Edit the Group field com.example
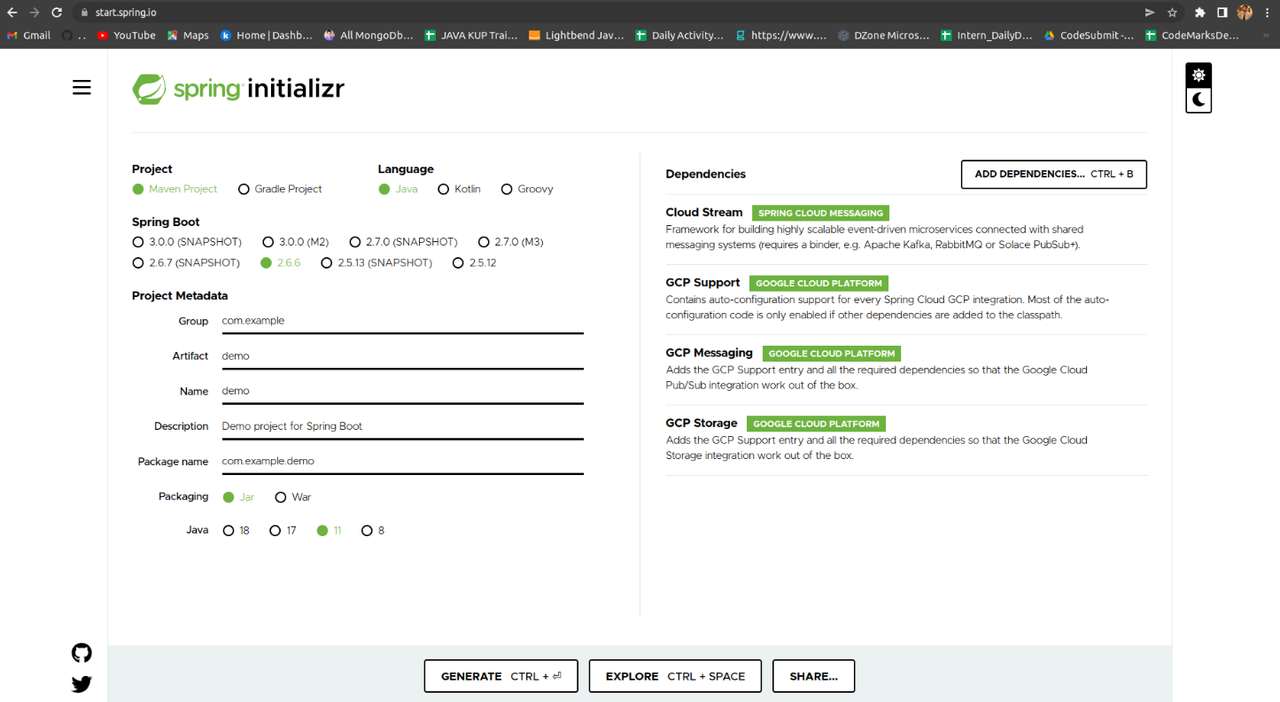 402,321
